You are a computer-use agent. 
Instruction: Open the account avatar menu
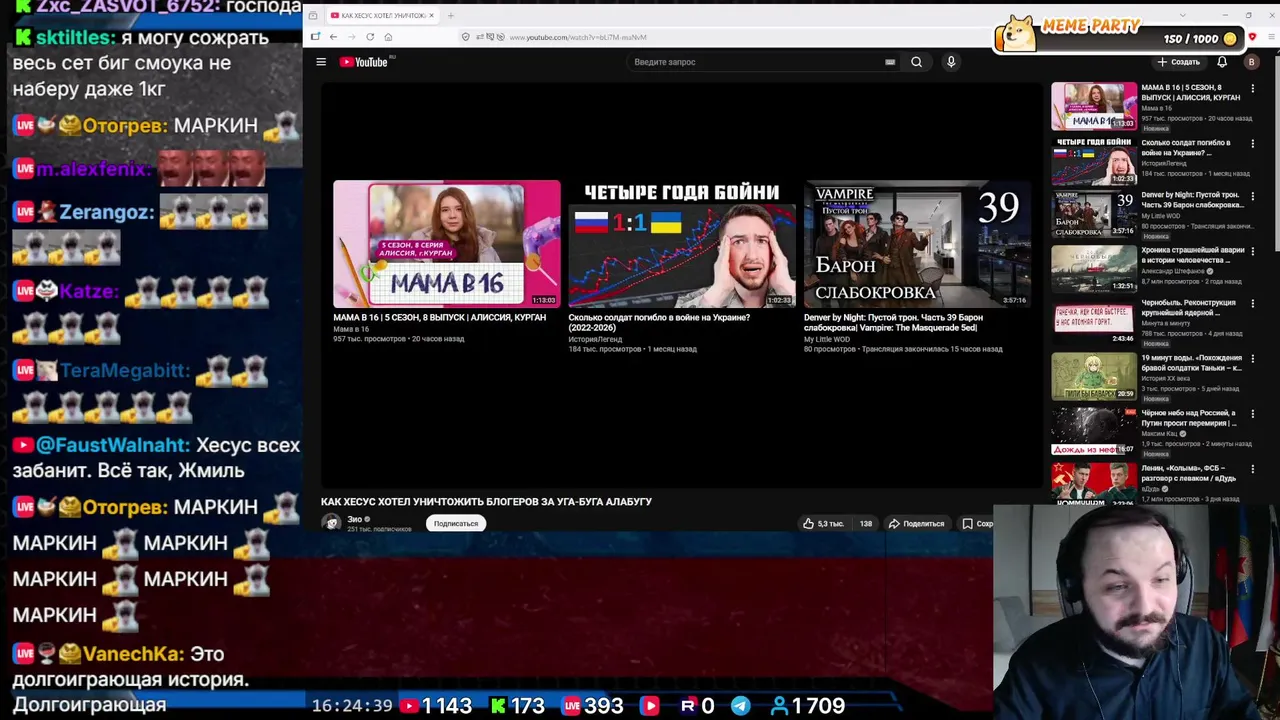coord(1251,62)
